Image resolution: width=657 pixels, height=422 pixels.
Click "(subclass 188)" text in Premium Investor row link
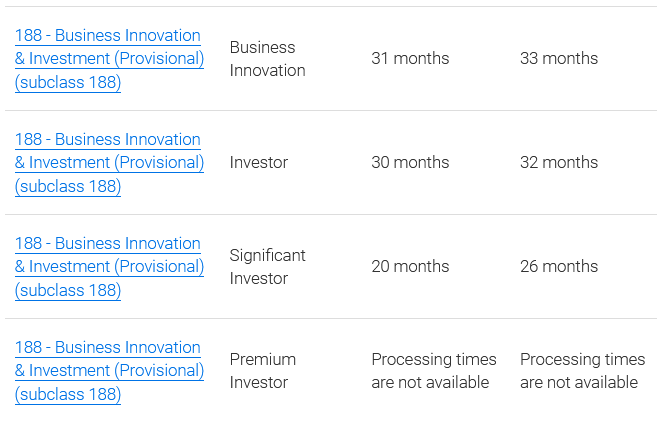(68, 395)
